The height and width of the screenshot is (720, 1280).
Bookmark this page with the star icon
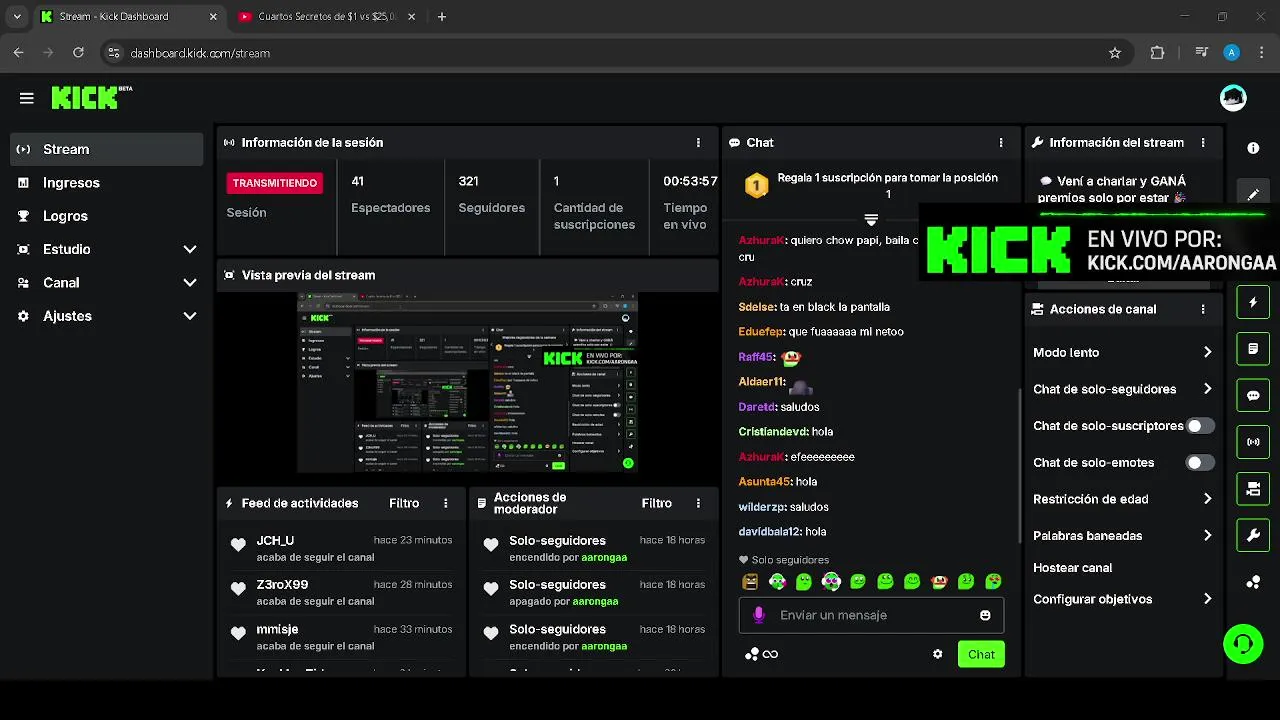tap(1115, 53)
